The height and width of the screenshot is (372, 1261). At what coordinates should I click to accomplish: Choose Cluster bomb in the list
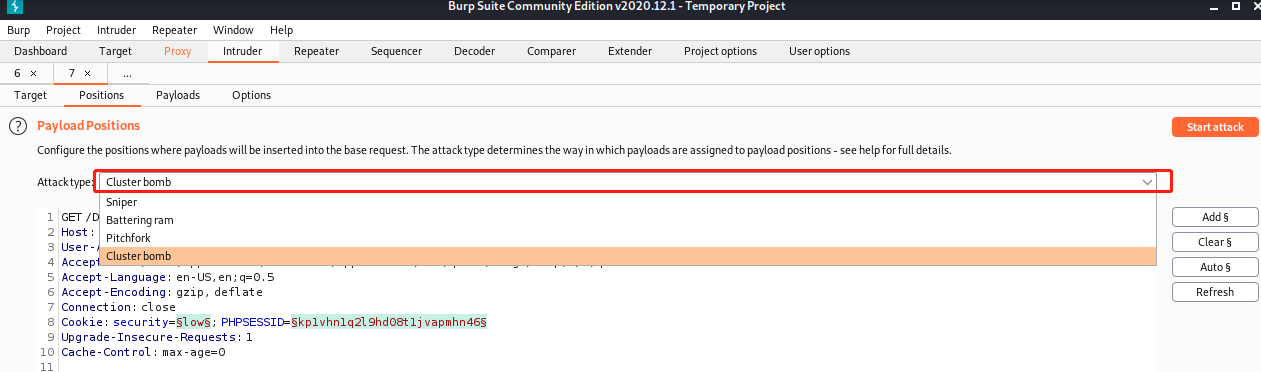(627, 256)
